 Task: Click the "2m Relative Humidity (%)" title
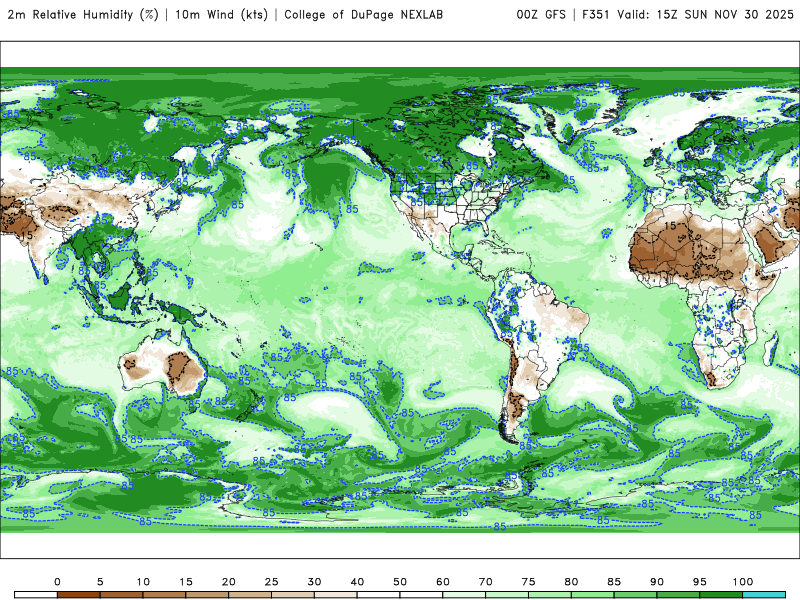point(83,15)
